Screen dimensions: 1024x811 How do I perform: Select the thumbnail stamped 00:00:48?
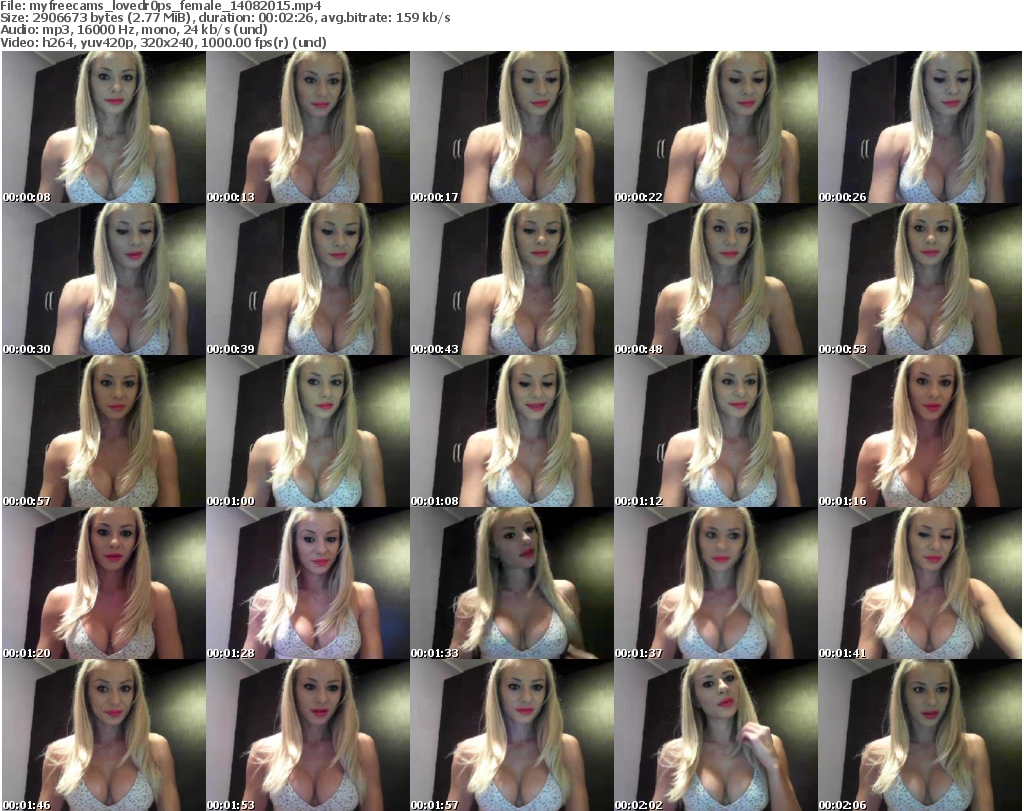pyautogui.click(x=716, y=279)
